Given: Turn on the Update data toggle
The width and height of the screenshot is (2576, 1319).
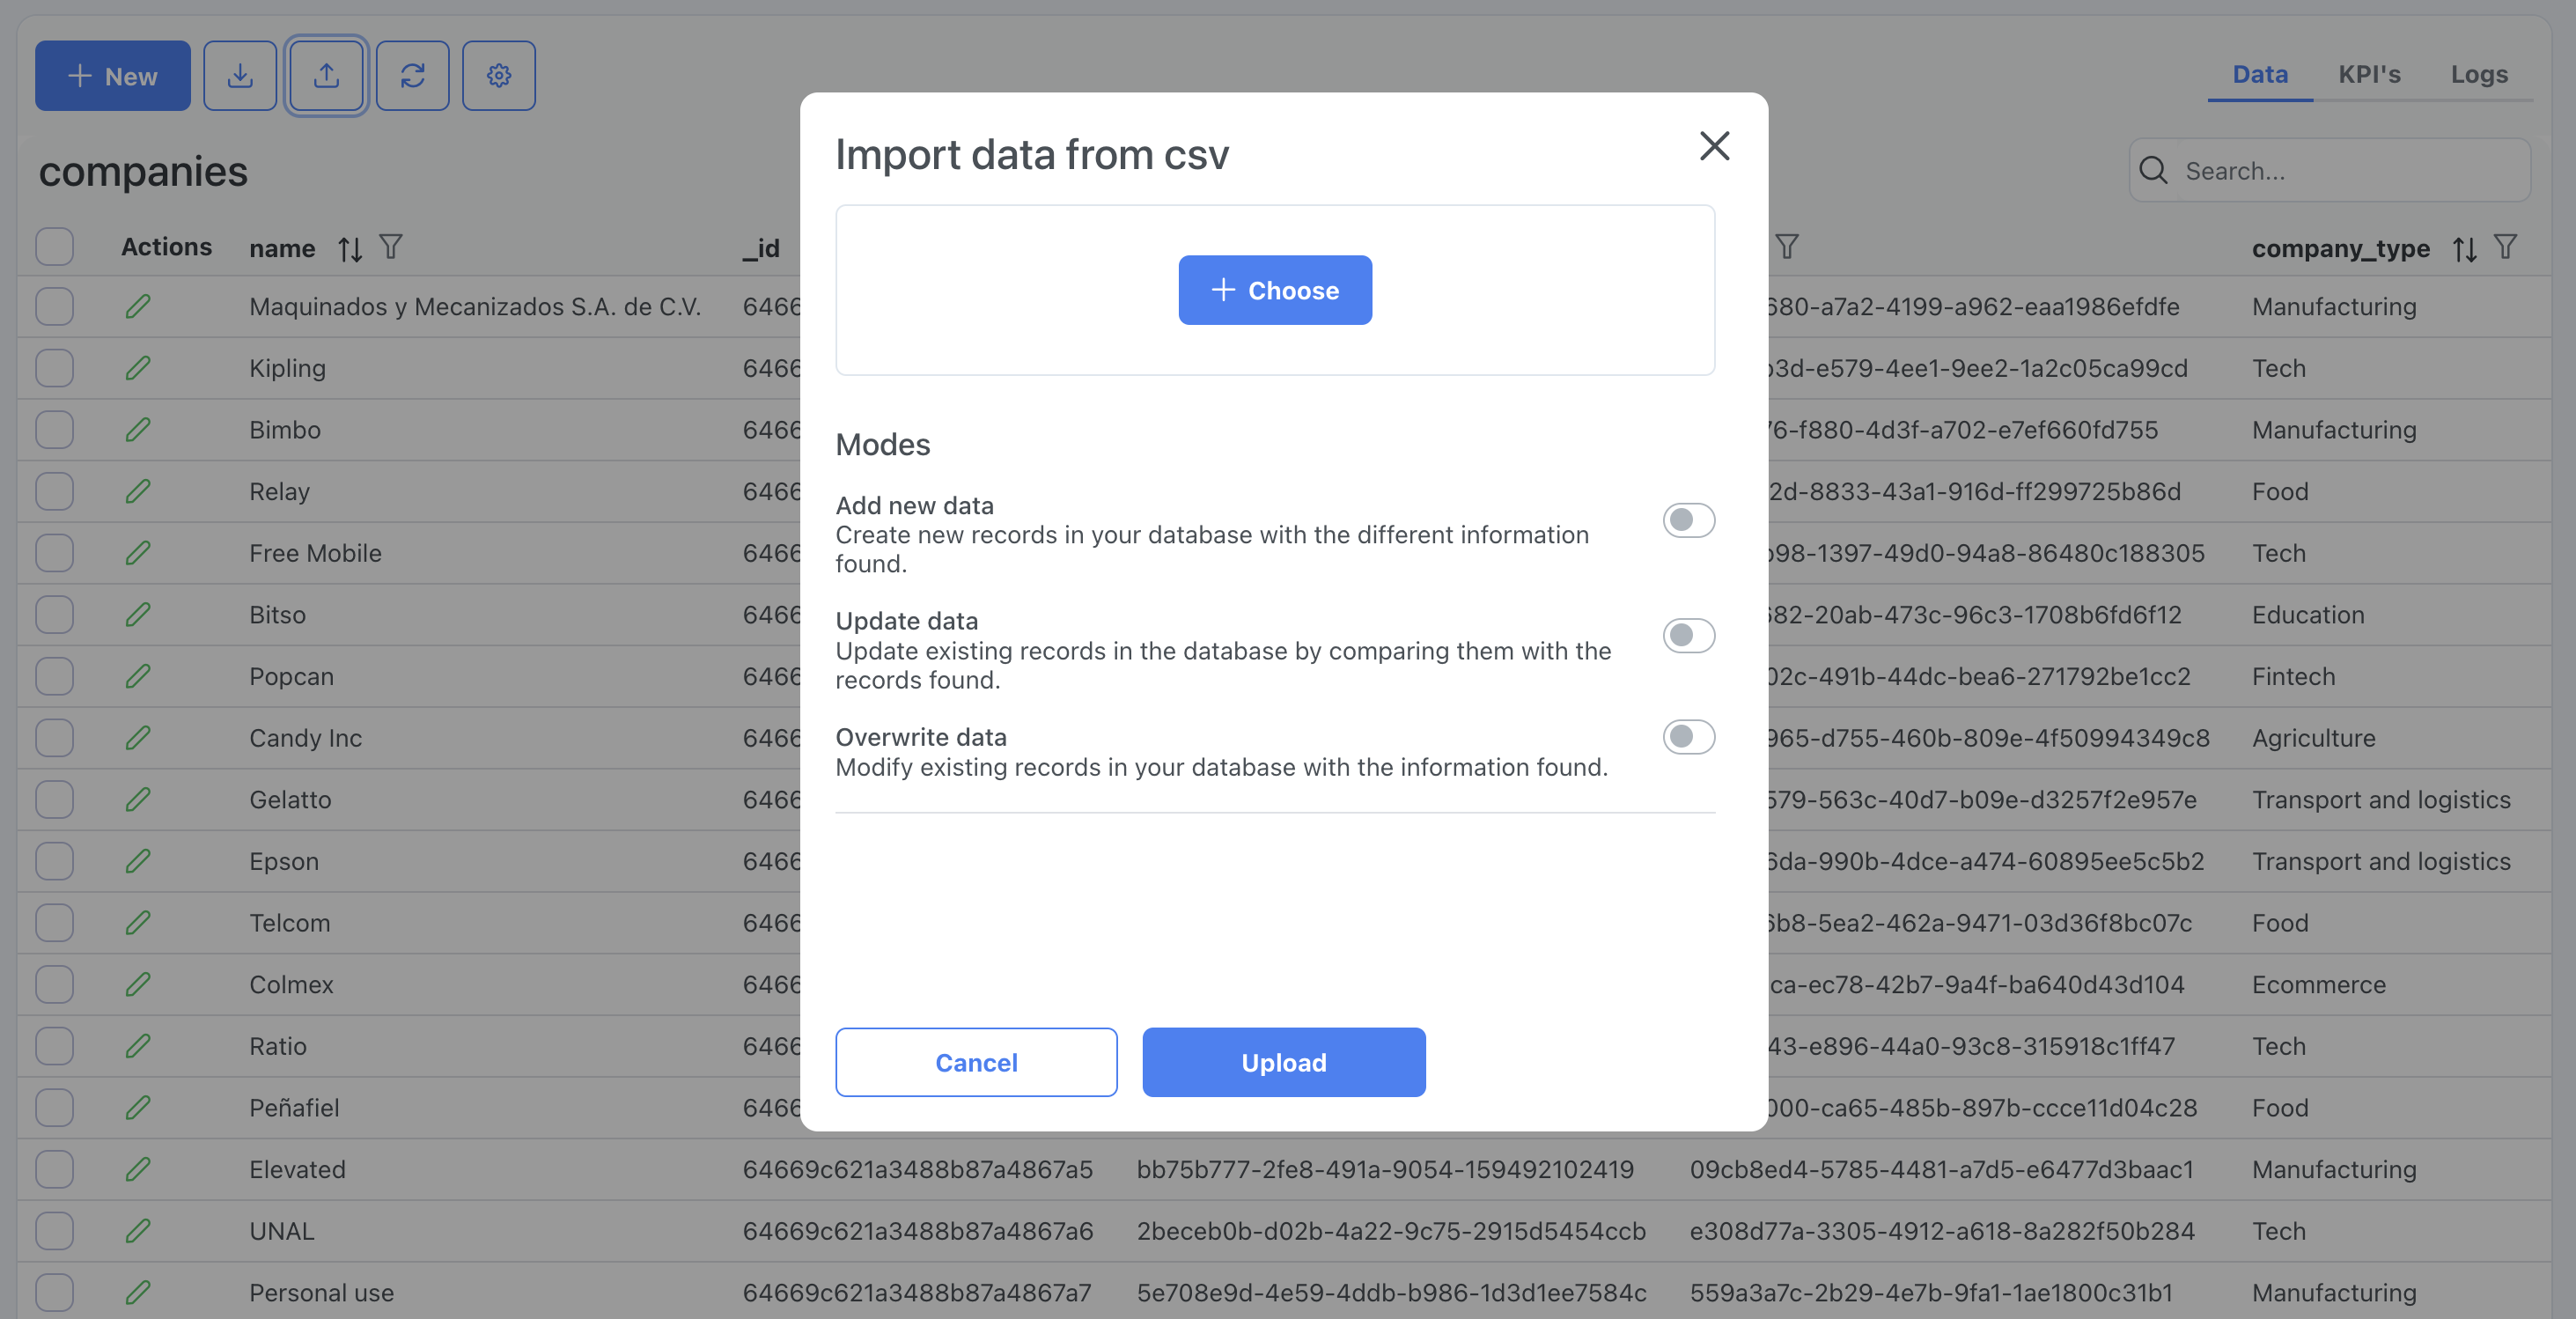Looking at the screenshot, I should point(1688,636).
